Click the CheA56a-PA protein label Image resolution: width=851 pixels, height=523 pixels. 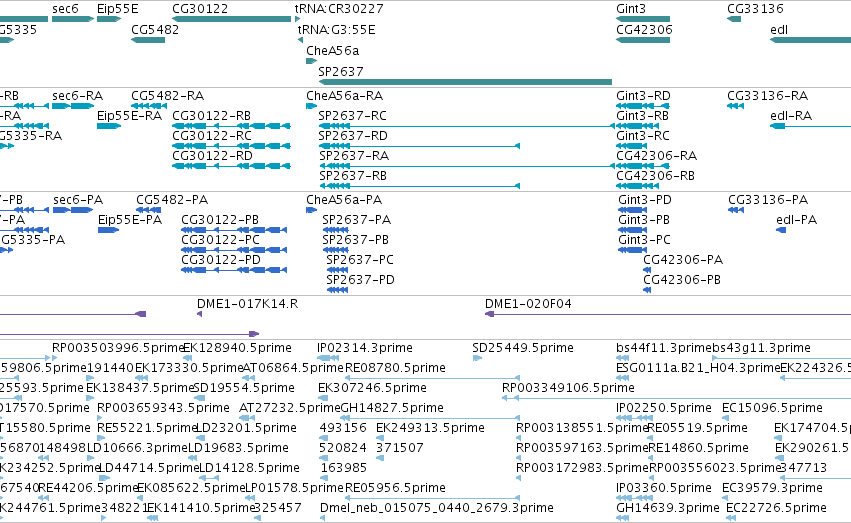344,200
